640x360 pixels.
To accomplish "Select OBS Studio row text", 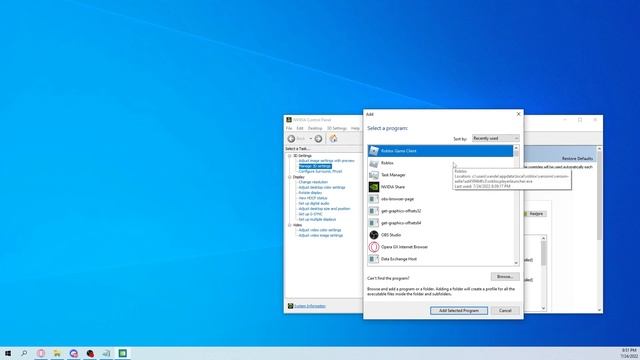I will click(x=391, y=235).
